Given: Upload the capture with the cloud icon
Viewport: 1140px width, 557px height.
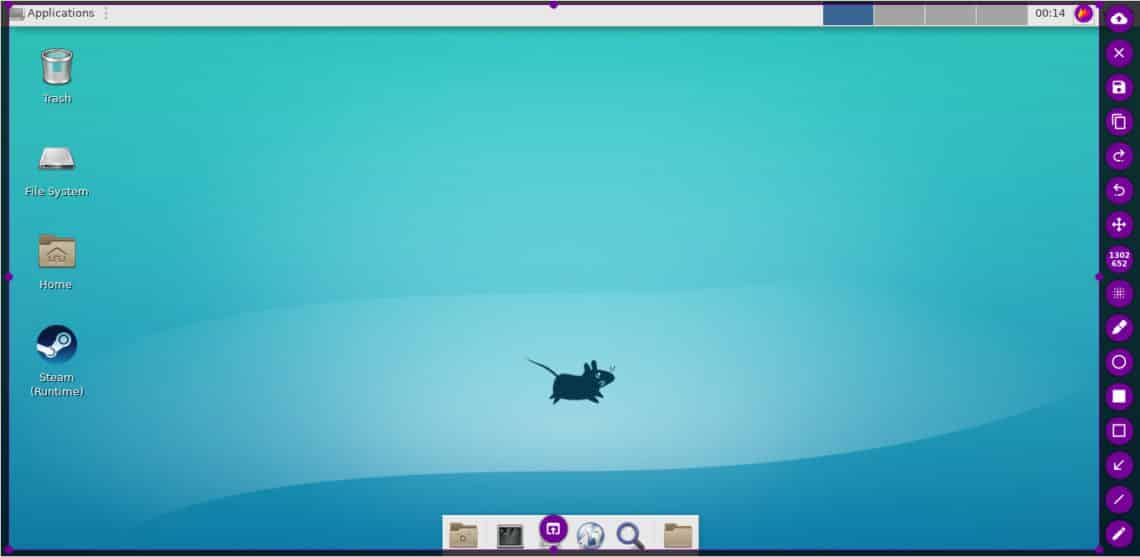Looking at the screenshot, I should tap(1119, 19).
